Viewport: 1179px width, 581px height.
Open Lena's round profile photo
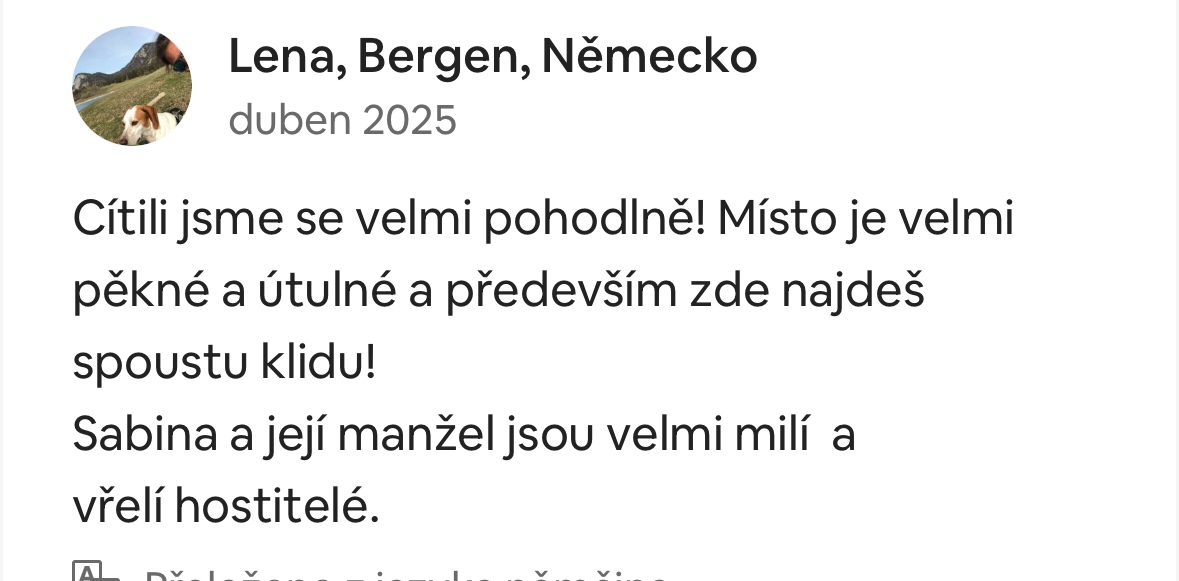point(132,86)
